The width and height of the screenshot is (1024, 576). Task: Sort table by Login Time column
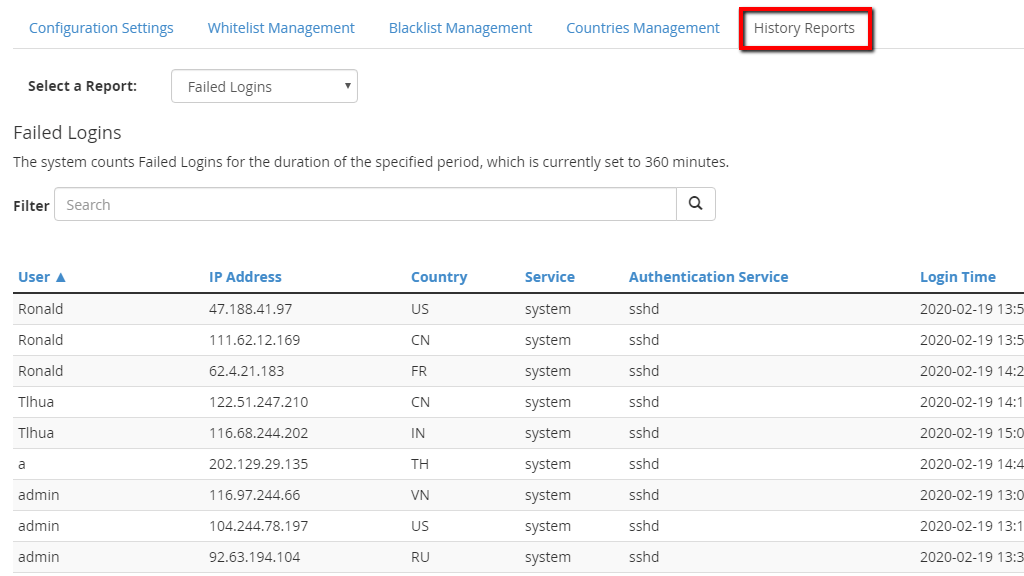tap(957, 277)
